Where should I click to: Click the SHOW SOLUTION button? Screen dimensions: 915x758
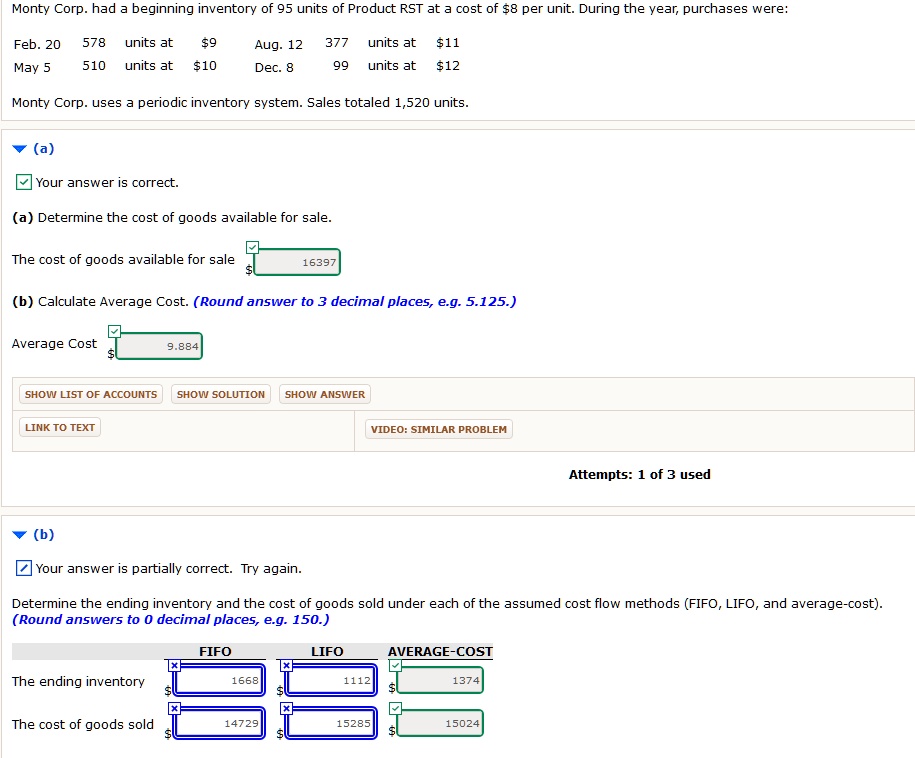pyautogui.click(x=220, y=393)
